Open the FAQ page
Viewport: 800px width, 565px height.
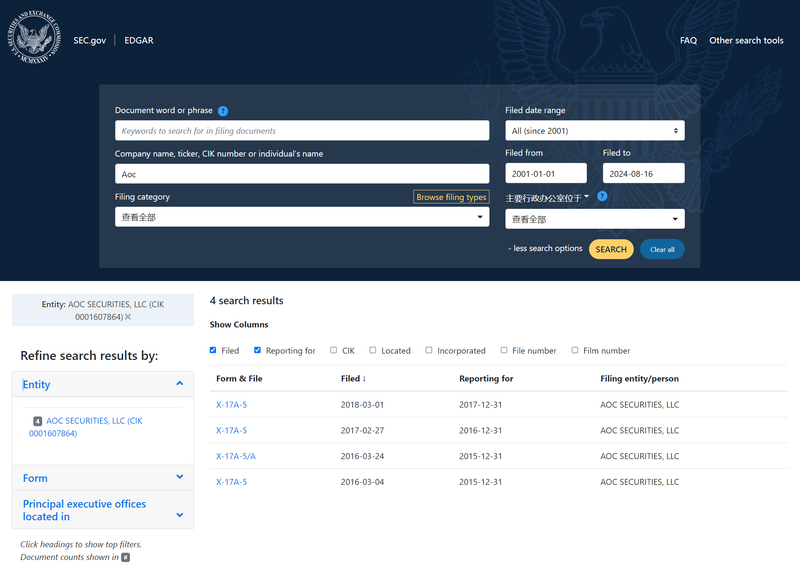pyautogui.click(x=688, y=40)
